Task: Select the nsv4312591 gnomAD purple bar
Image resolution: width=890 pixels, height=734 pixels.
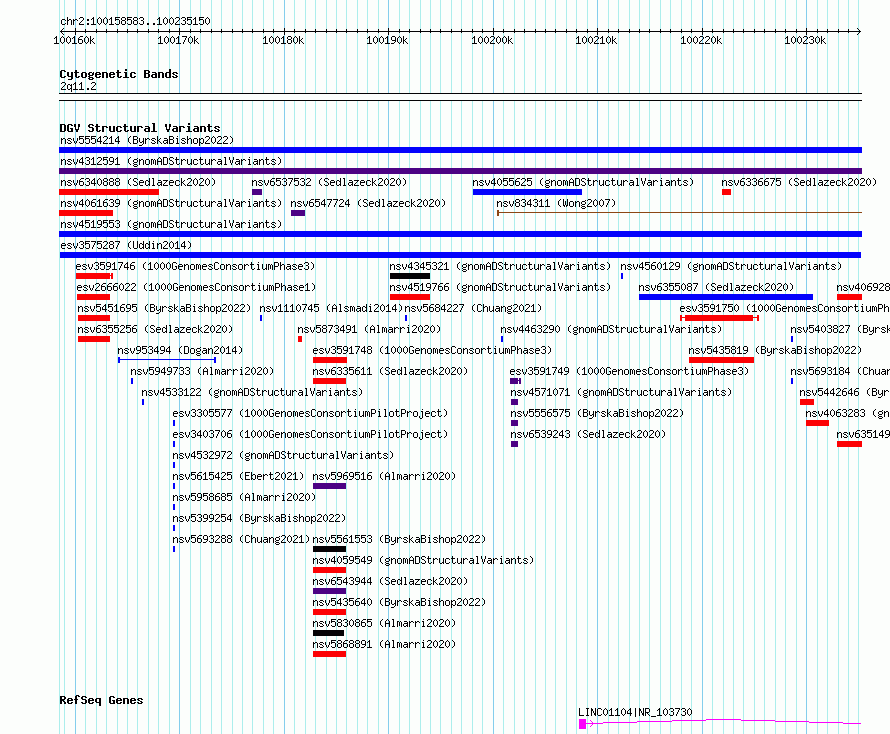Action: point(460,171)
